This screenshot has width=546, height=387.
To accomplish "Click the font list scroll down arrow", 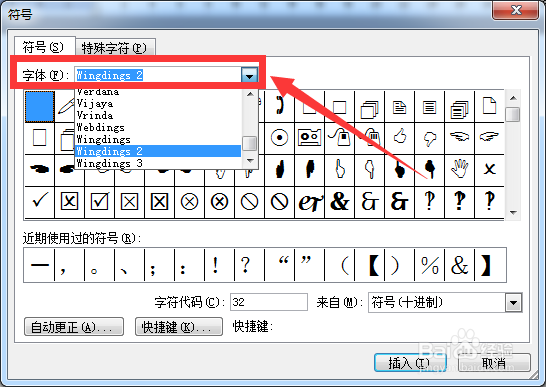I will pyautogui.click(x=250, y=161).
